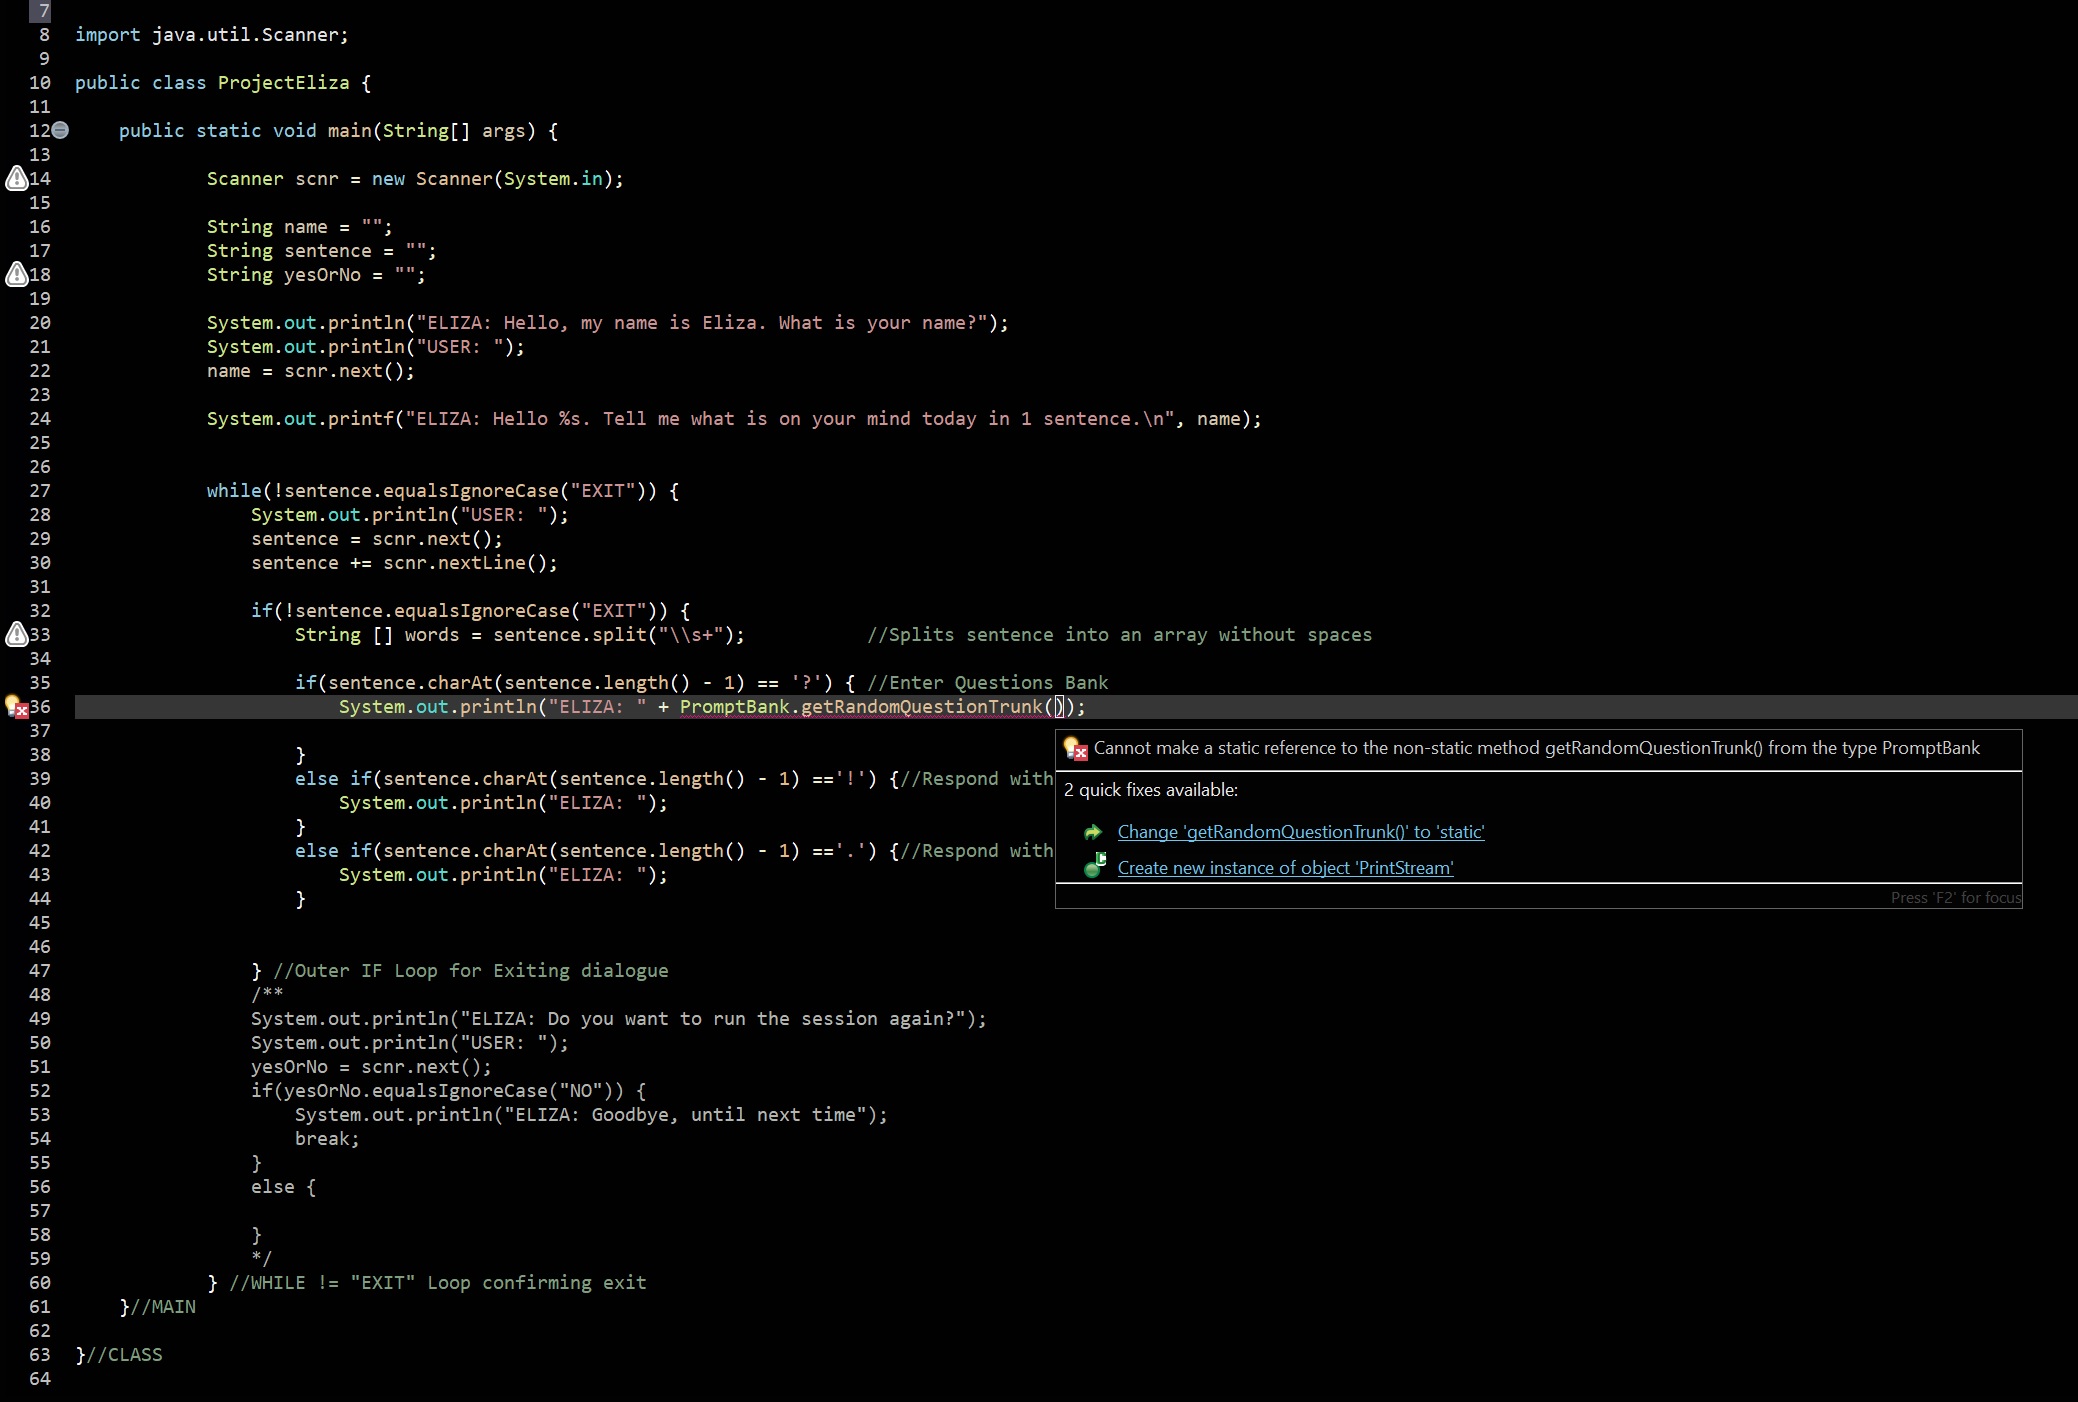
Task: Open quick fix 'Change getRandomQuestionTrunk() to static'
Action: coord(1300,832)
